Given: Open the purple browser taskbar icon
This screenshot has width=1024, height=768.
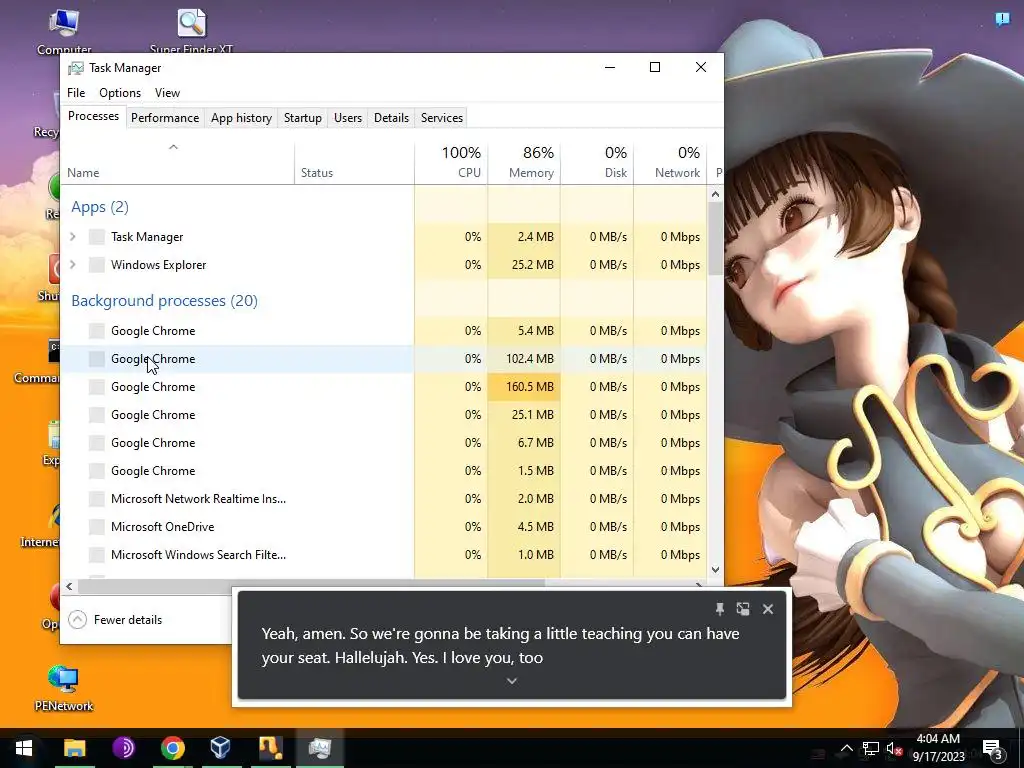Looking at the screenshot, I should tap(123, 748).
